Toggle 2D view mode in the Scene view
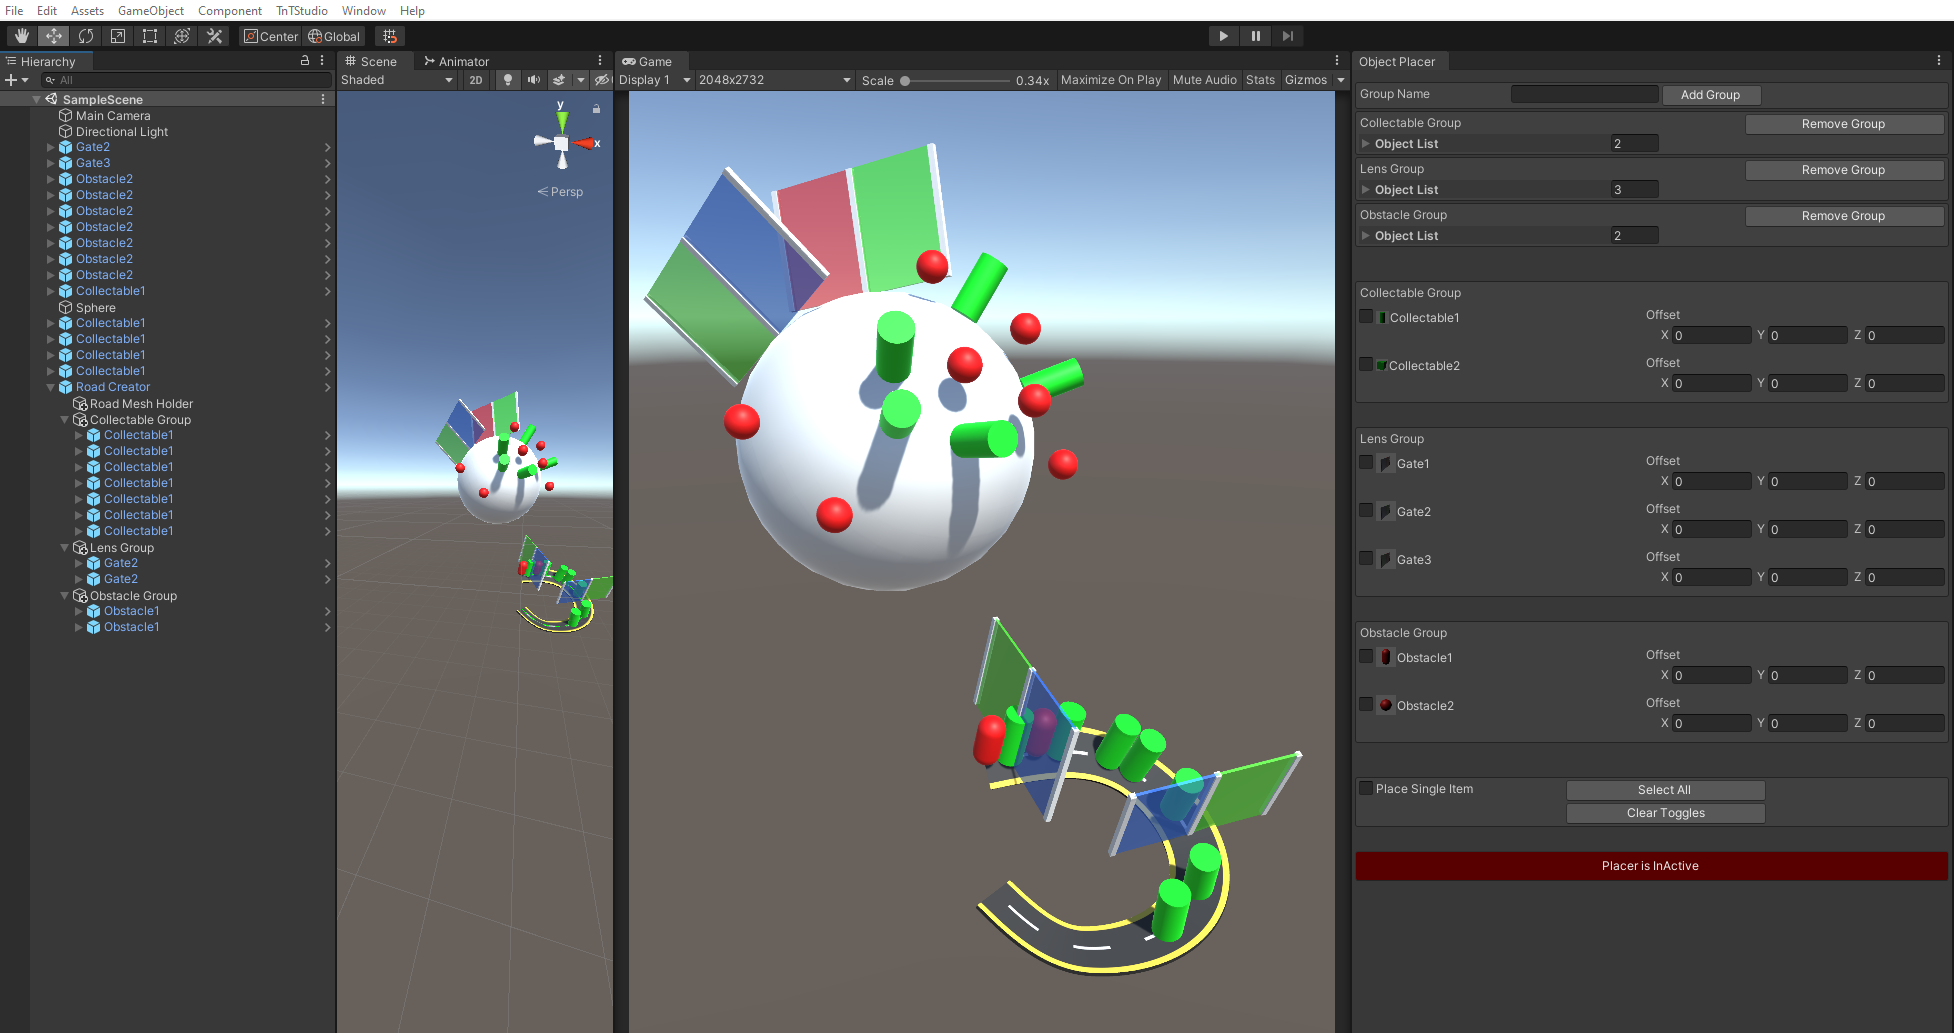This screenshot has height=1033, width=1954. tap(475, 80)
